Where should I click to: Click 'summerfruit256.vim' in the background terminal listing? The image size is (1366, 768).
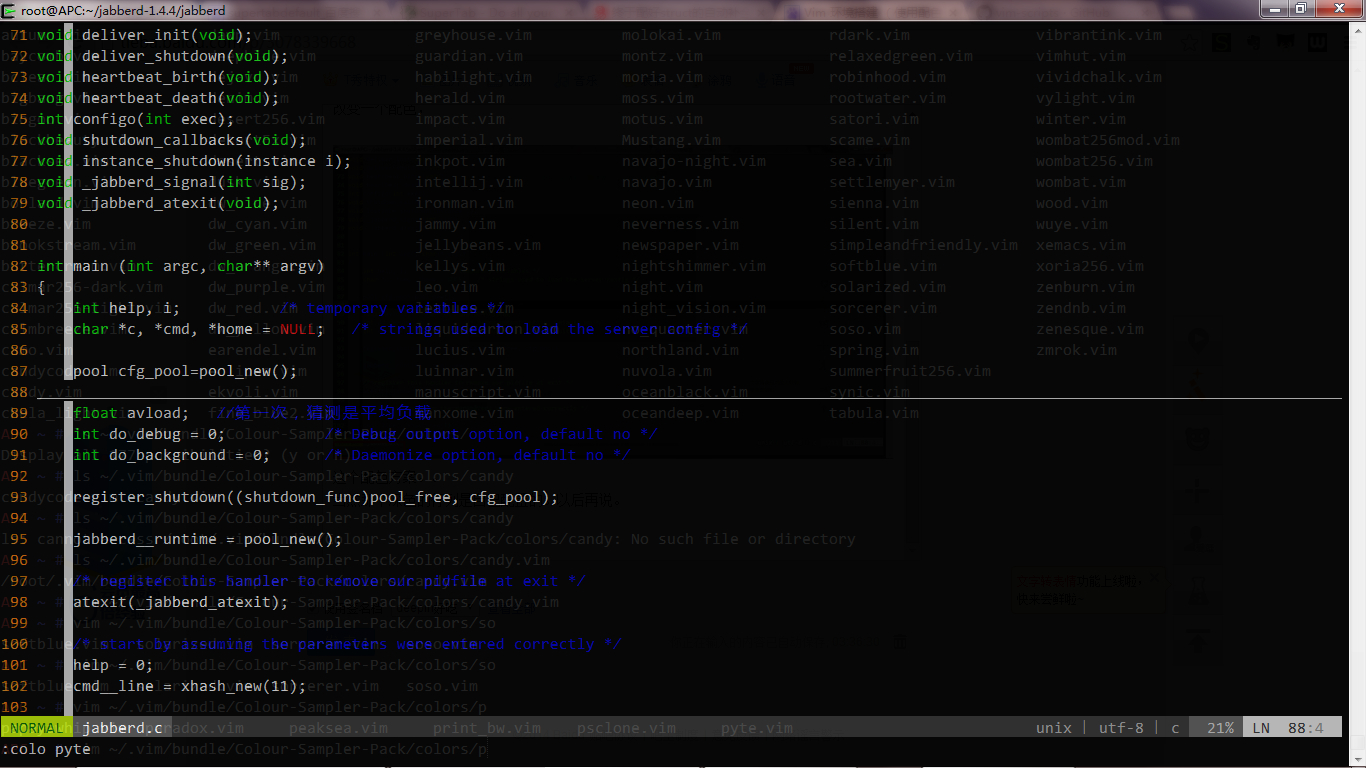[x=910, y=371]
